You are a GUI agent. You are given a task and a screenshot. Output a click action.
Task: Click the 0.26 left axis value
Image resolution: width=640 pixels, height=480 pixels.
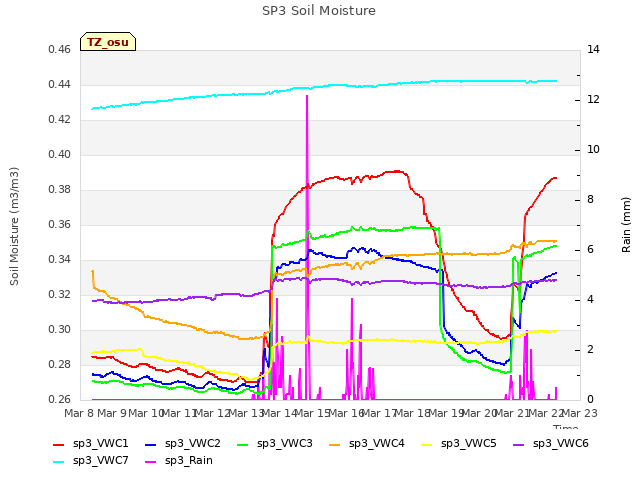pos(60,400)
